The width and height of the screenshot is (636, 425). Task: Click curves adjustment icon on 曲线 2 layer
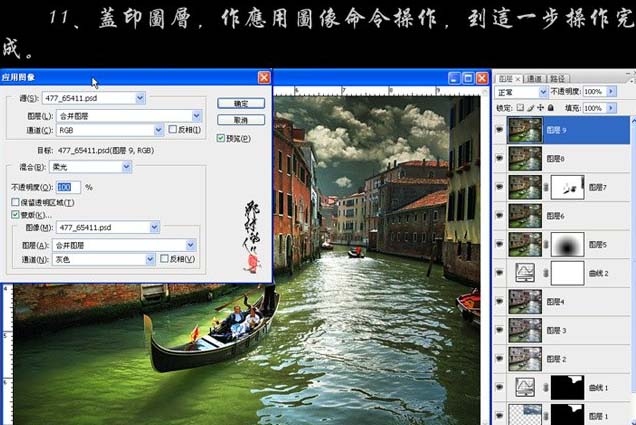point(525,273)
